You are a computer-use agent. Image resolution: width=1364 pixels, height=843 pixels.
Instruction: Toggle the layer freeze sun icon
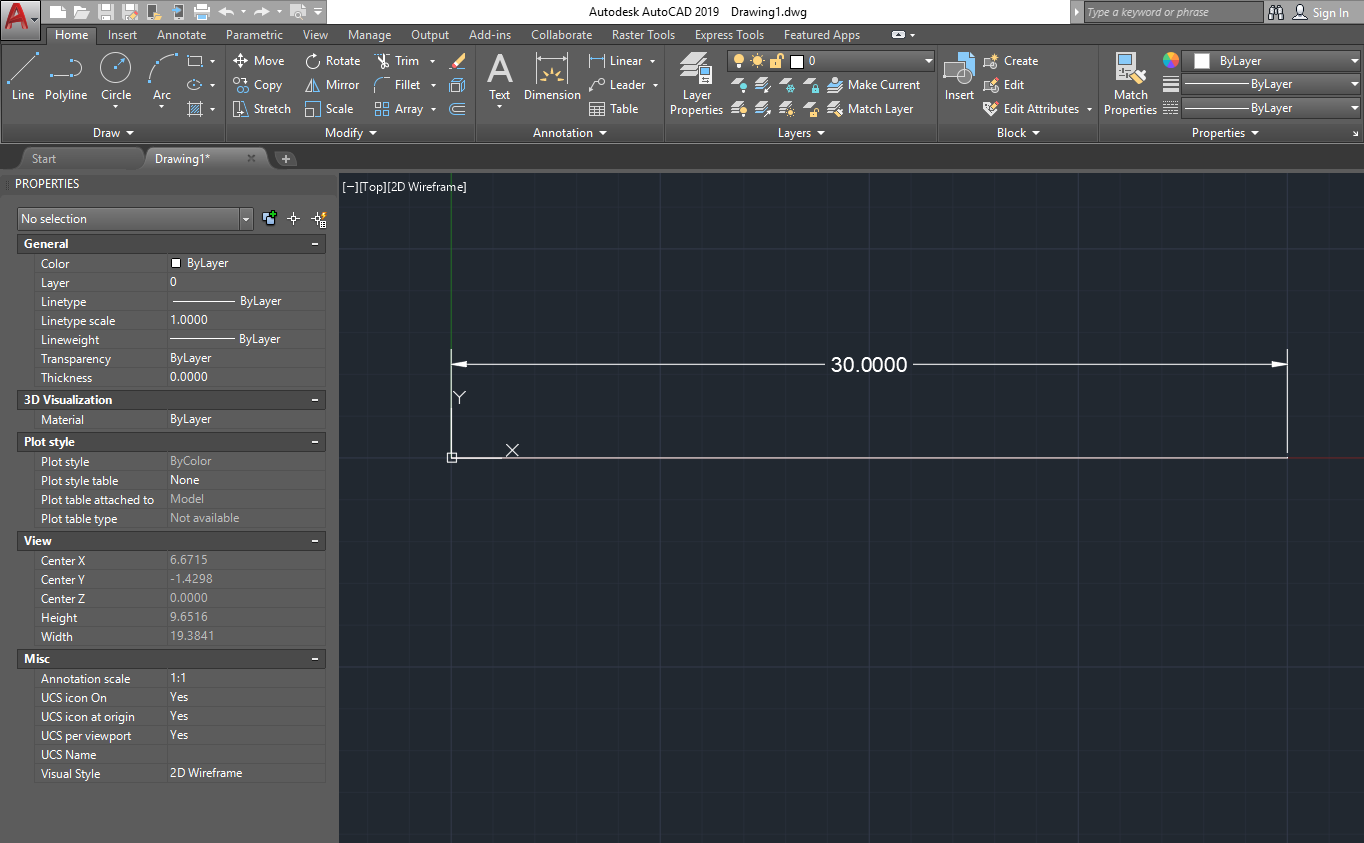click(x=757, y=61)
